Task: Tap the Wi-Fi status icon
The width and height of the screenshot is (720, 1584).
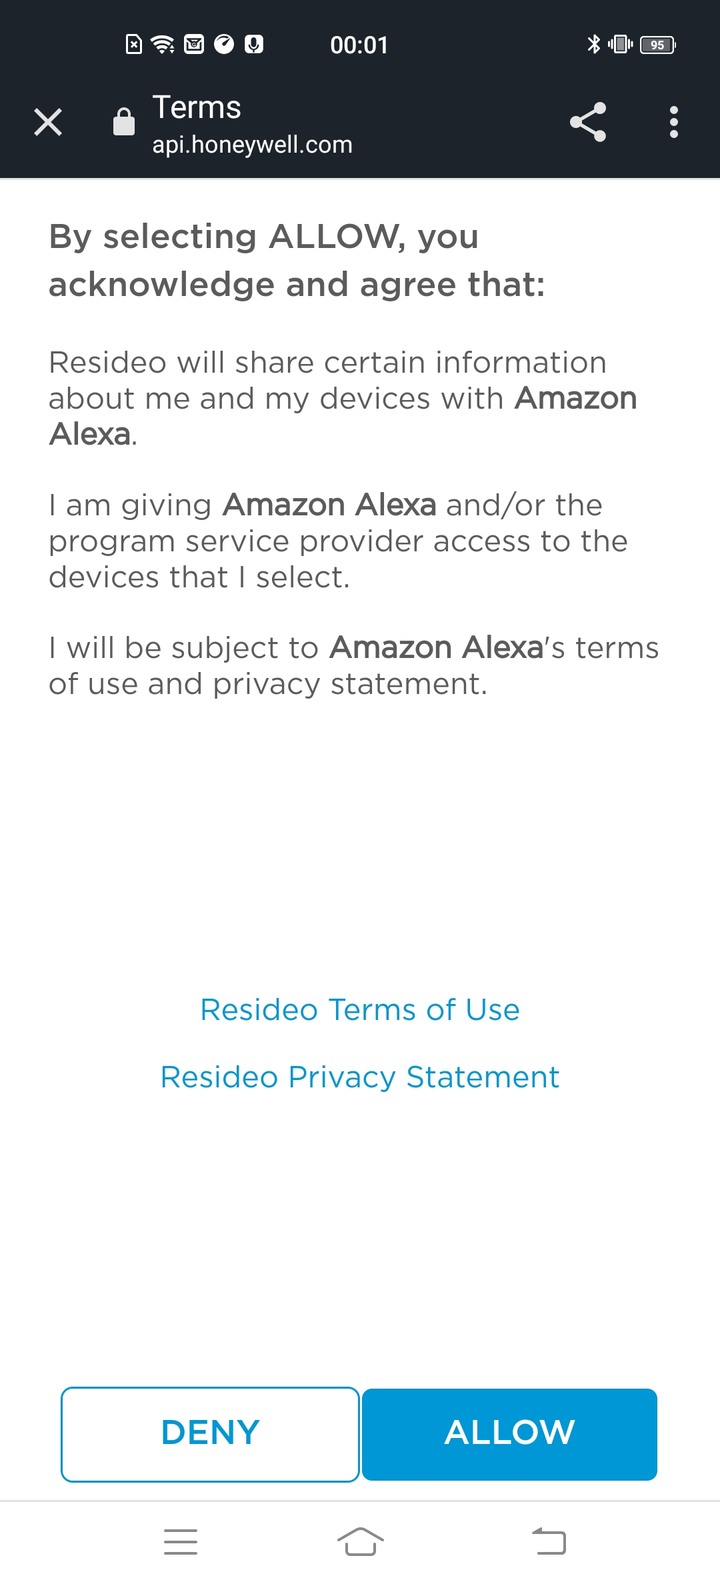Action: [x=163, y=44]
